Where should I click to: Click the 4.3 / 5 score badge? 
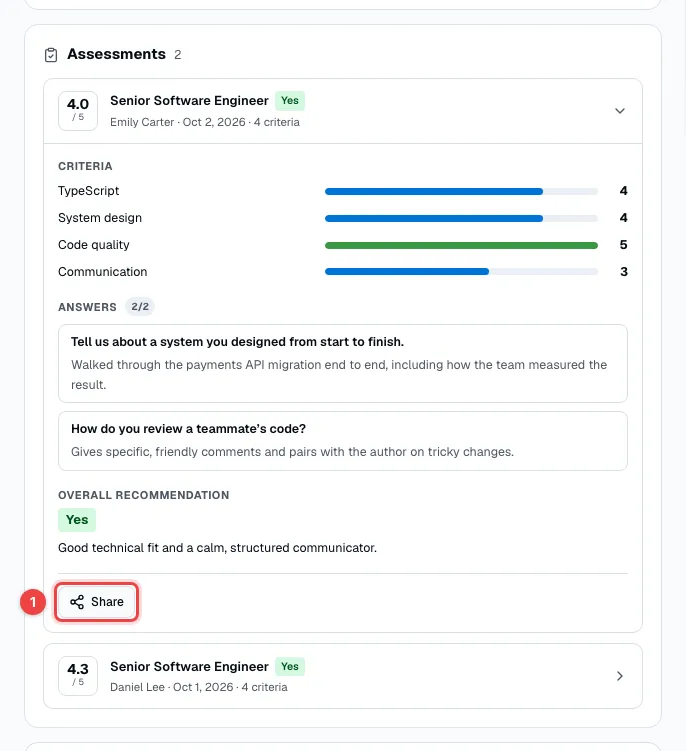point(78,676)
